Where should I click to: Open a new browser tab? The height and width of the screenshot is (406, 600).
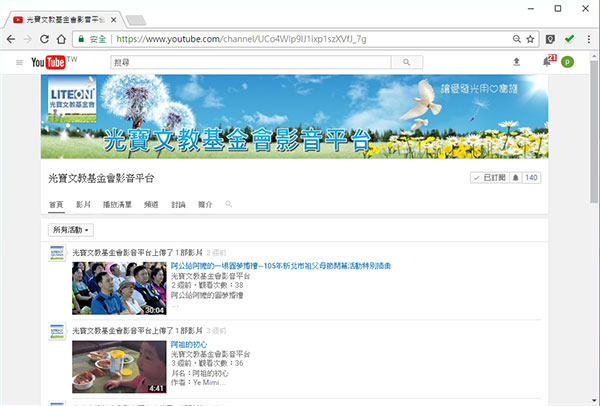click(x=136, y=20)
